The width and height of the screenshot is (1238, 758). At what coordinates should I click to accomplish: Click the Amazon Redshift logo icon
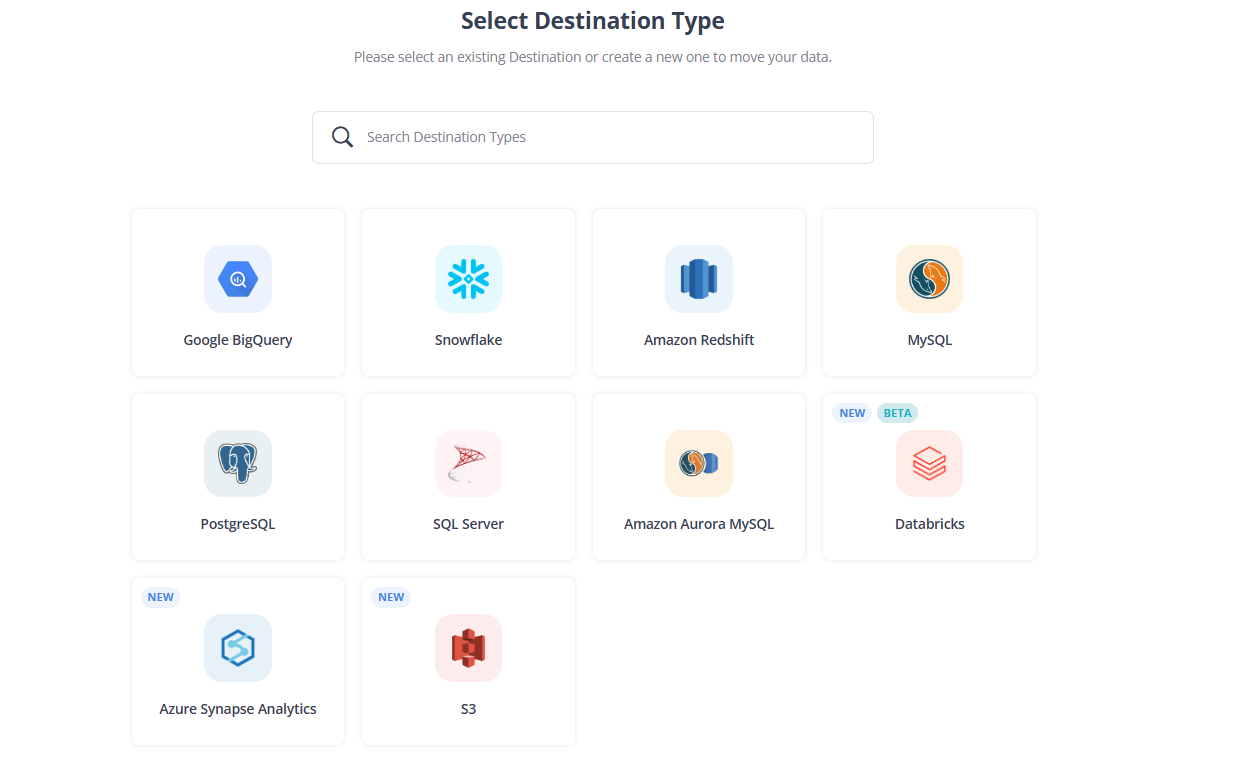(699, 279)
